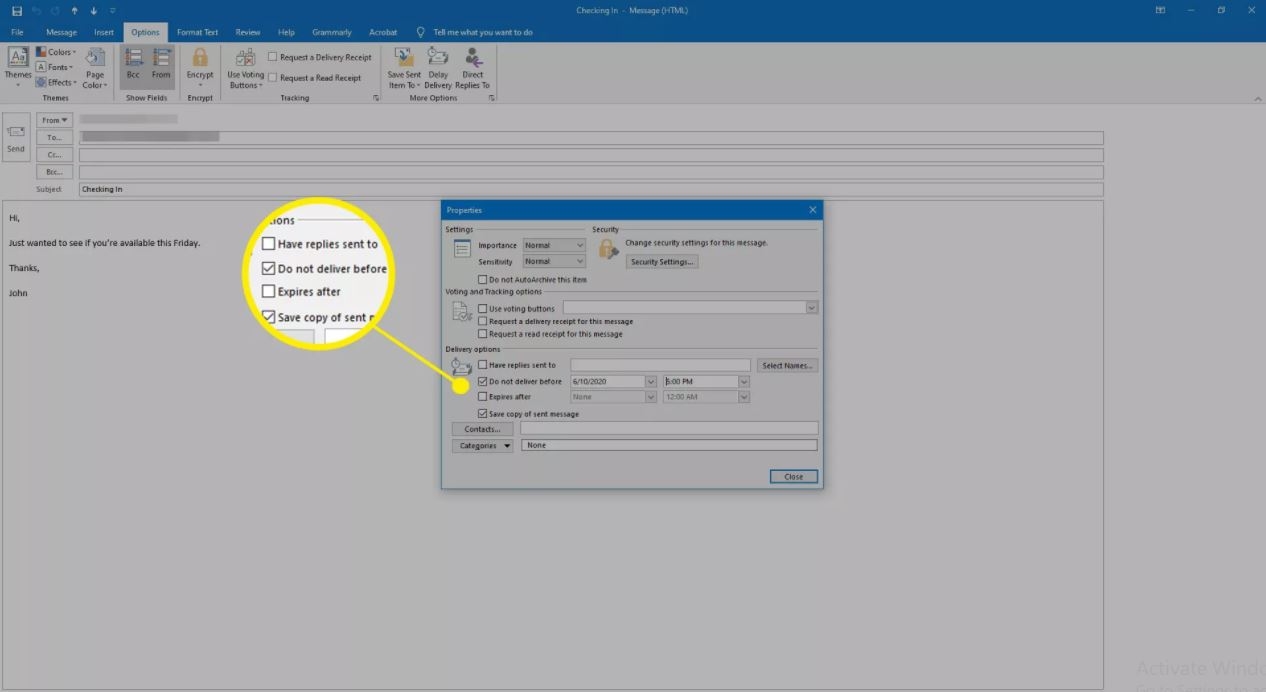The image size is (1266, 692).
Task: Click the Select Names button
Action: pyautogui.click(x=788, y=365)
